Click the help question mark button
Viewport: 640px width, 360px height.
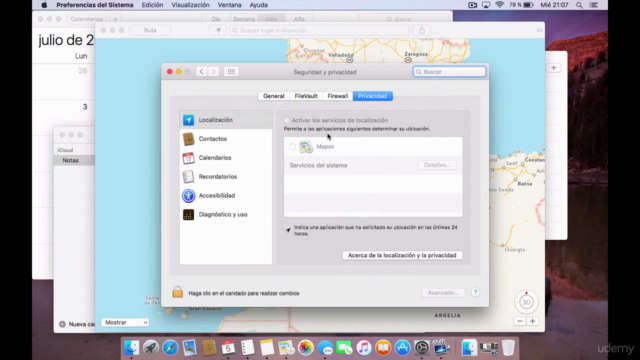pos(475,292)
